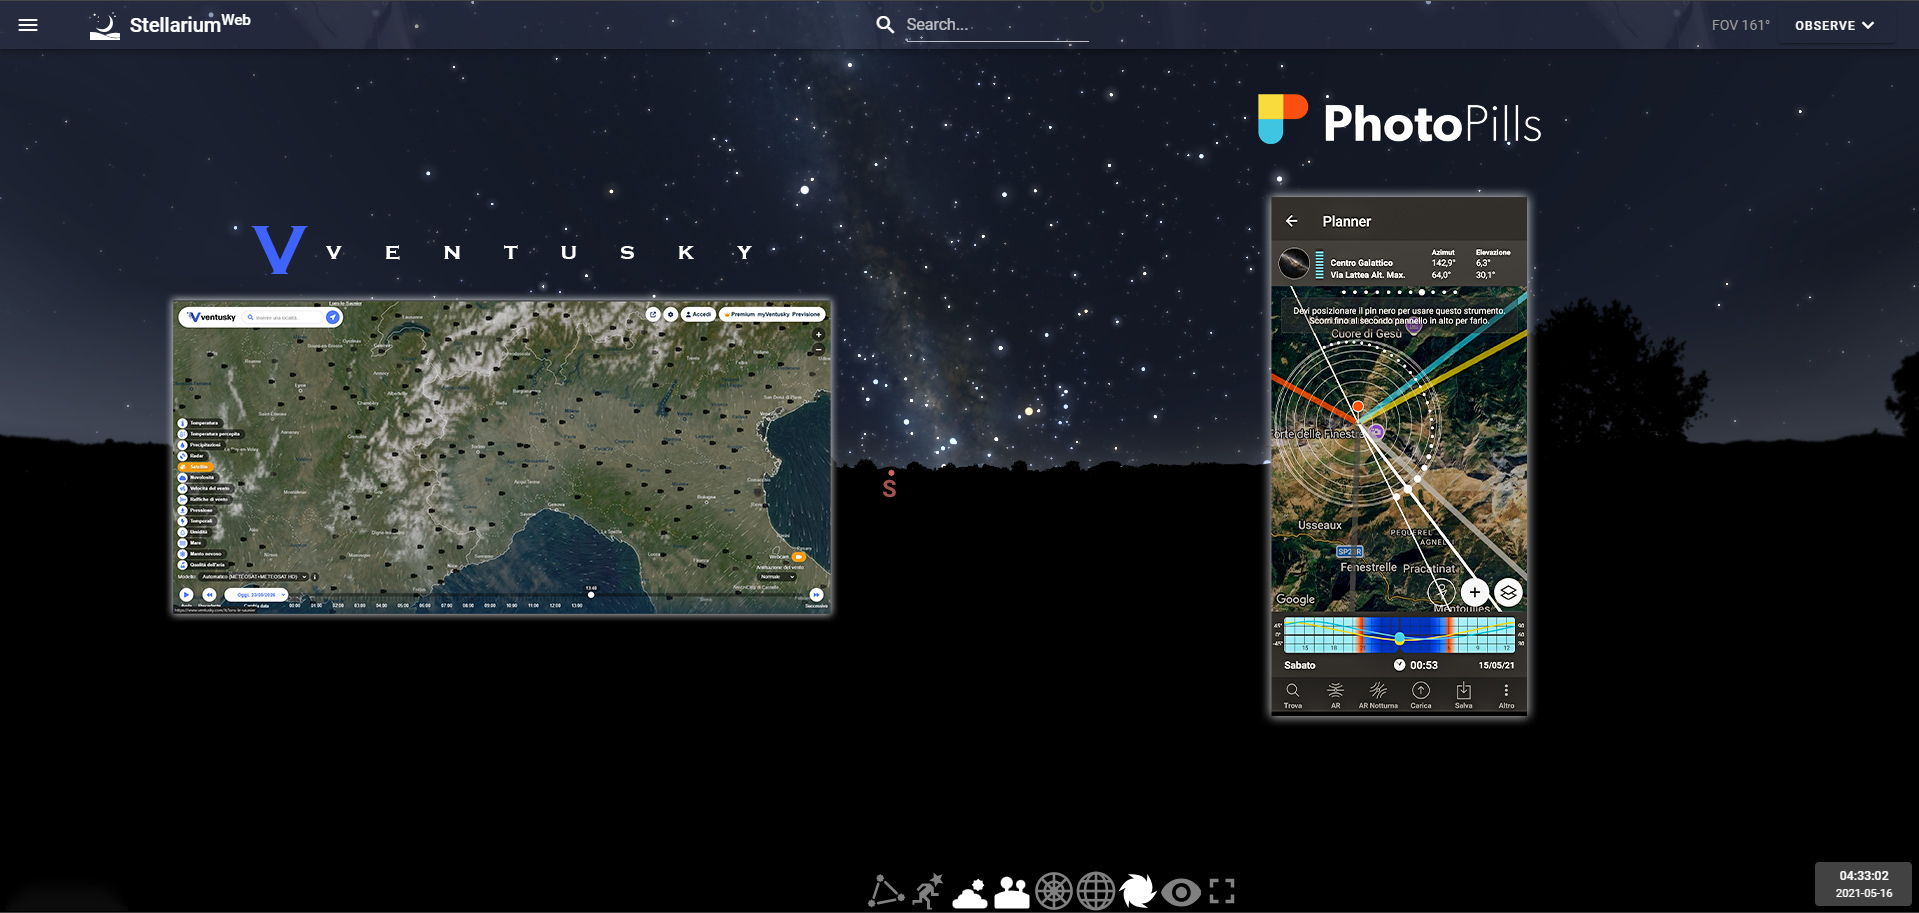The image size is (1919, 913).
Task: Expand the OBSERVE dropdown
Action: [1834, 25]
